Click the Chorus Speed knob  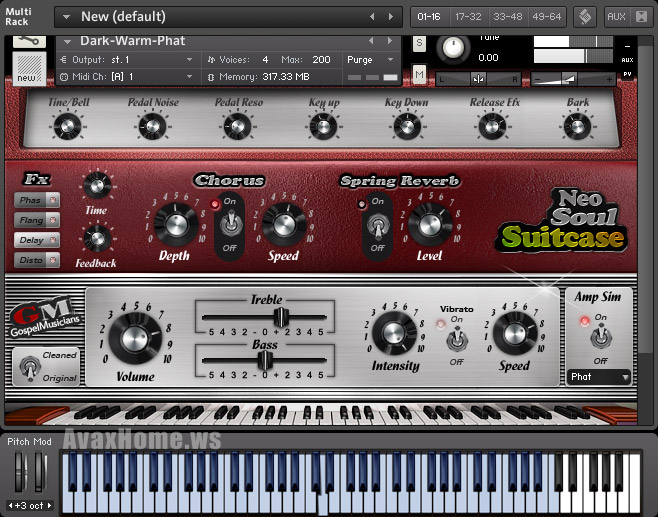click(284, 225)
